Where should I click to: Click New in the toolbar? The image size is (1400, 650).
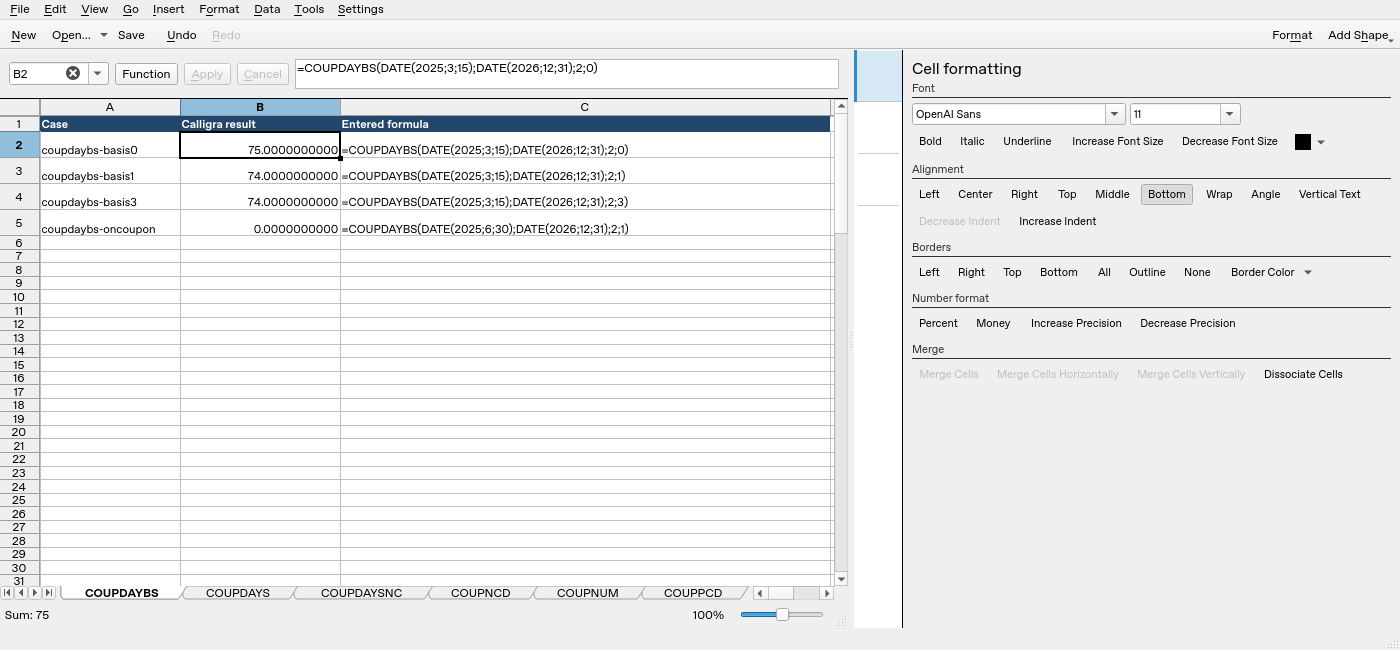click(x=24, y=35)
